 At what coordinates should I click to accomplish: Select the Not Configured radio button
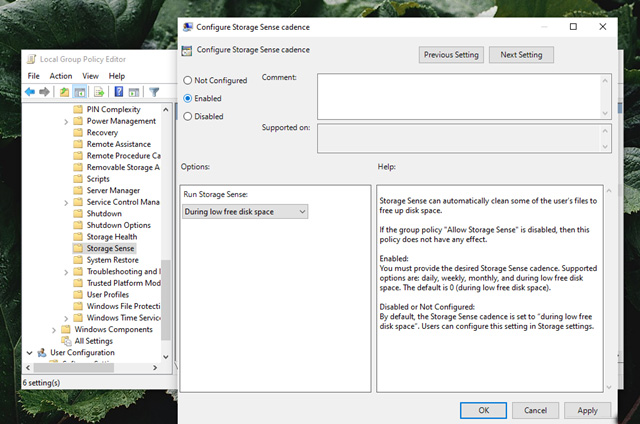tap(187, 80)
